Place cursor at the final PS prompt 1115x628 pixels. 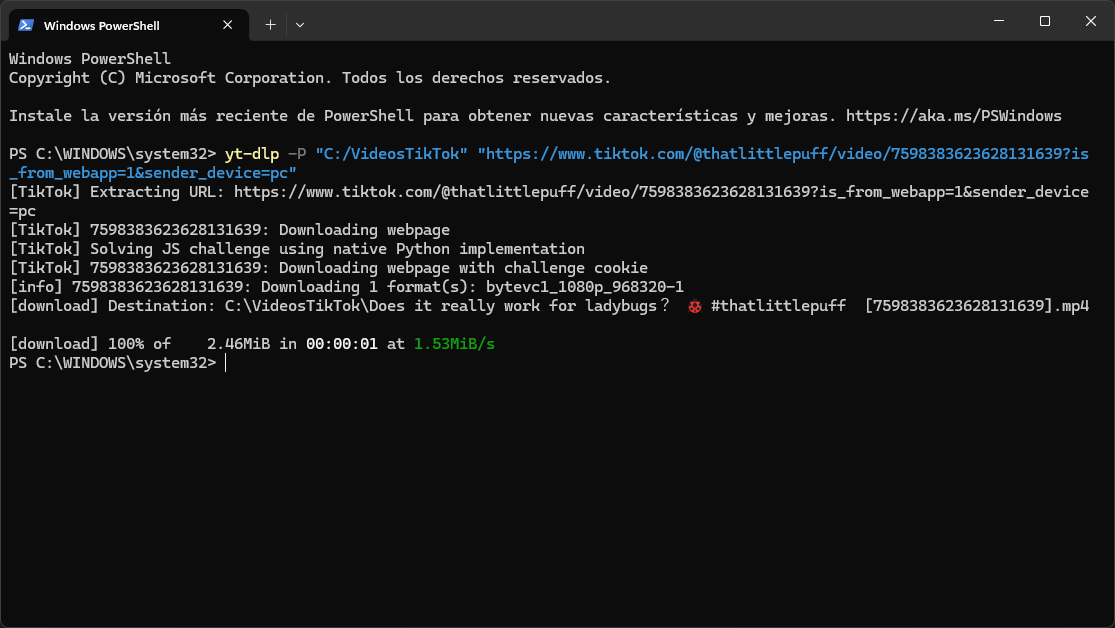coord(225,363)
